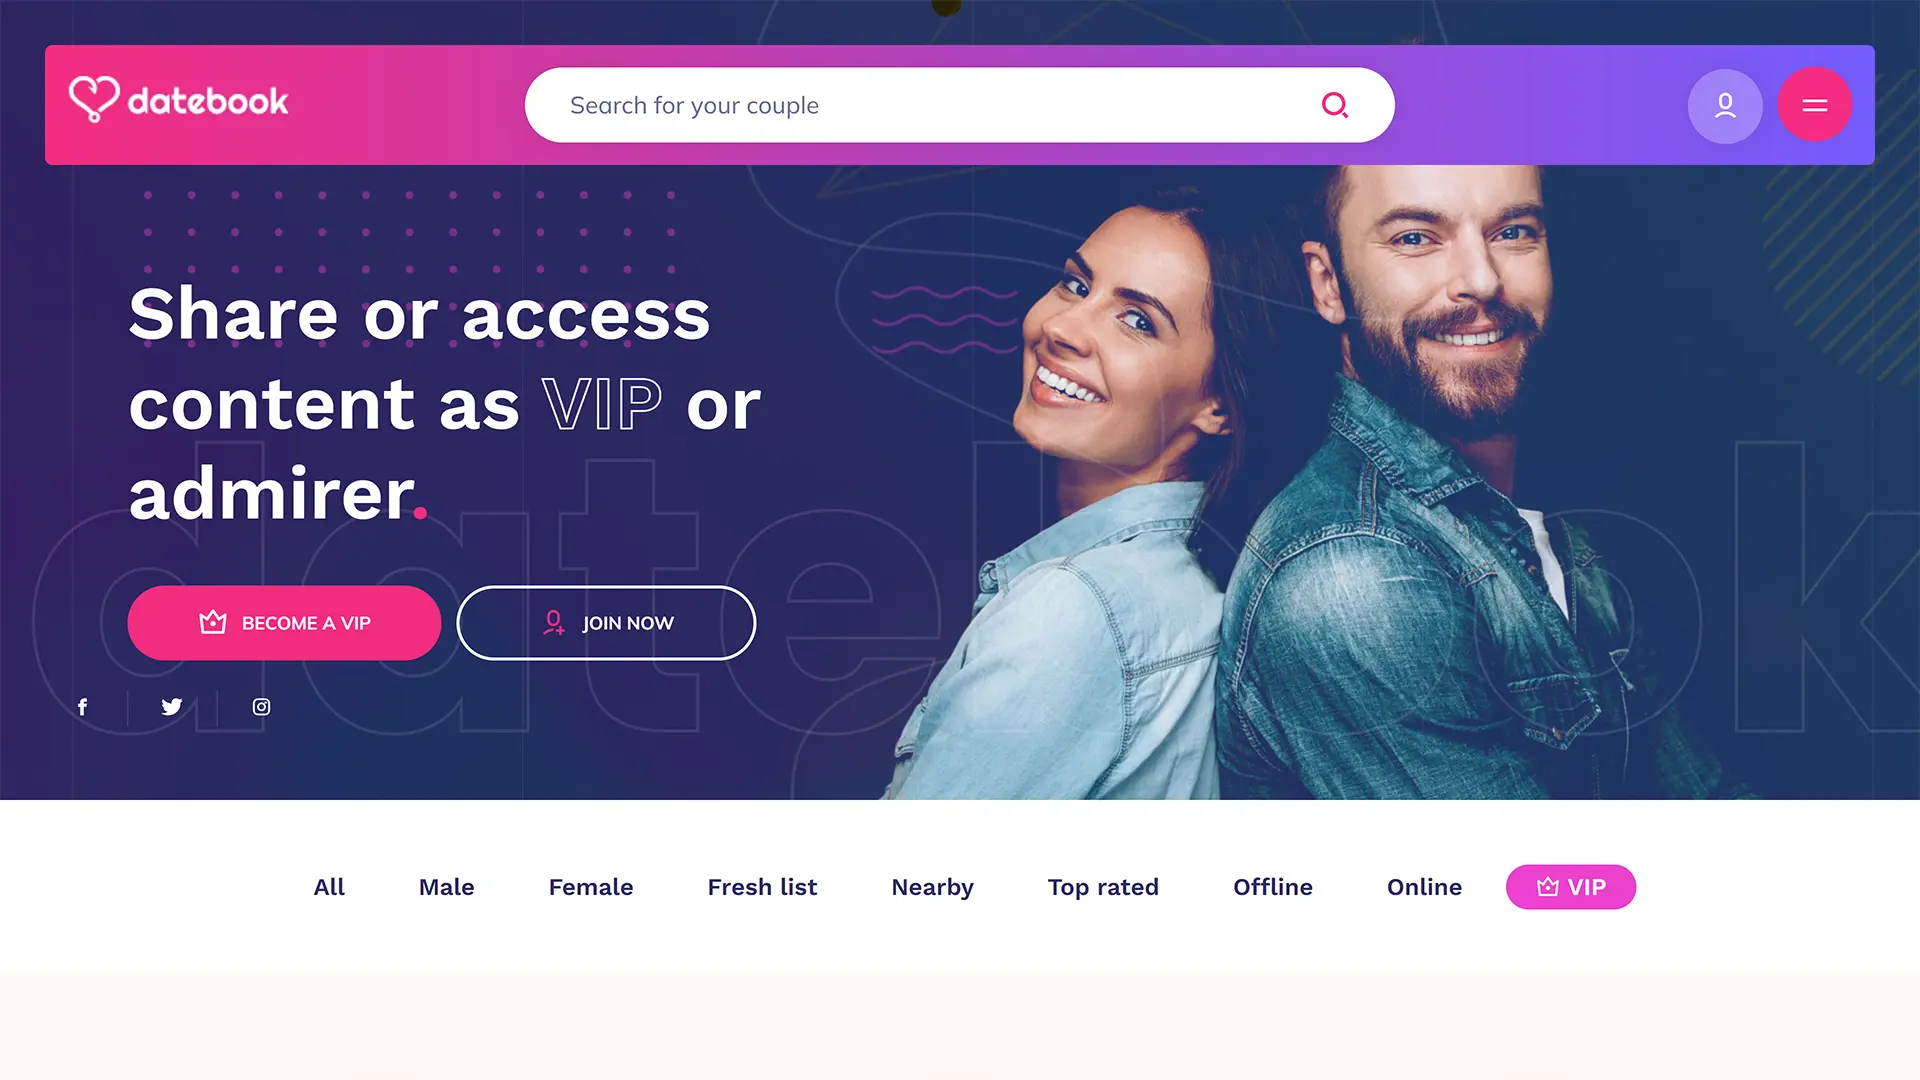1920x1080 pixels.
Task: View Top rated profiles
Action: [x=1103, y=888]
